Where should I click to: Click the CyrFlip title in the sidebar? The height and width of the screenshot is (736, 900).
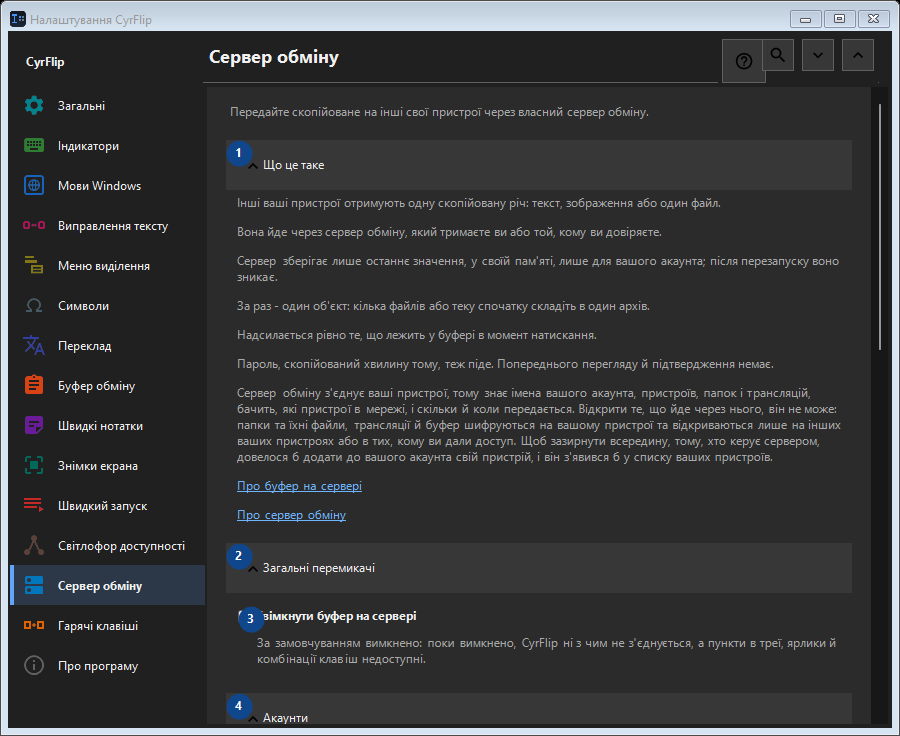(x=45, y=62)
